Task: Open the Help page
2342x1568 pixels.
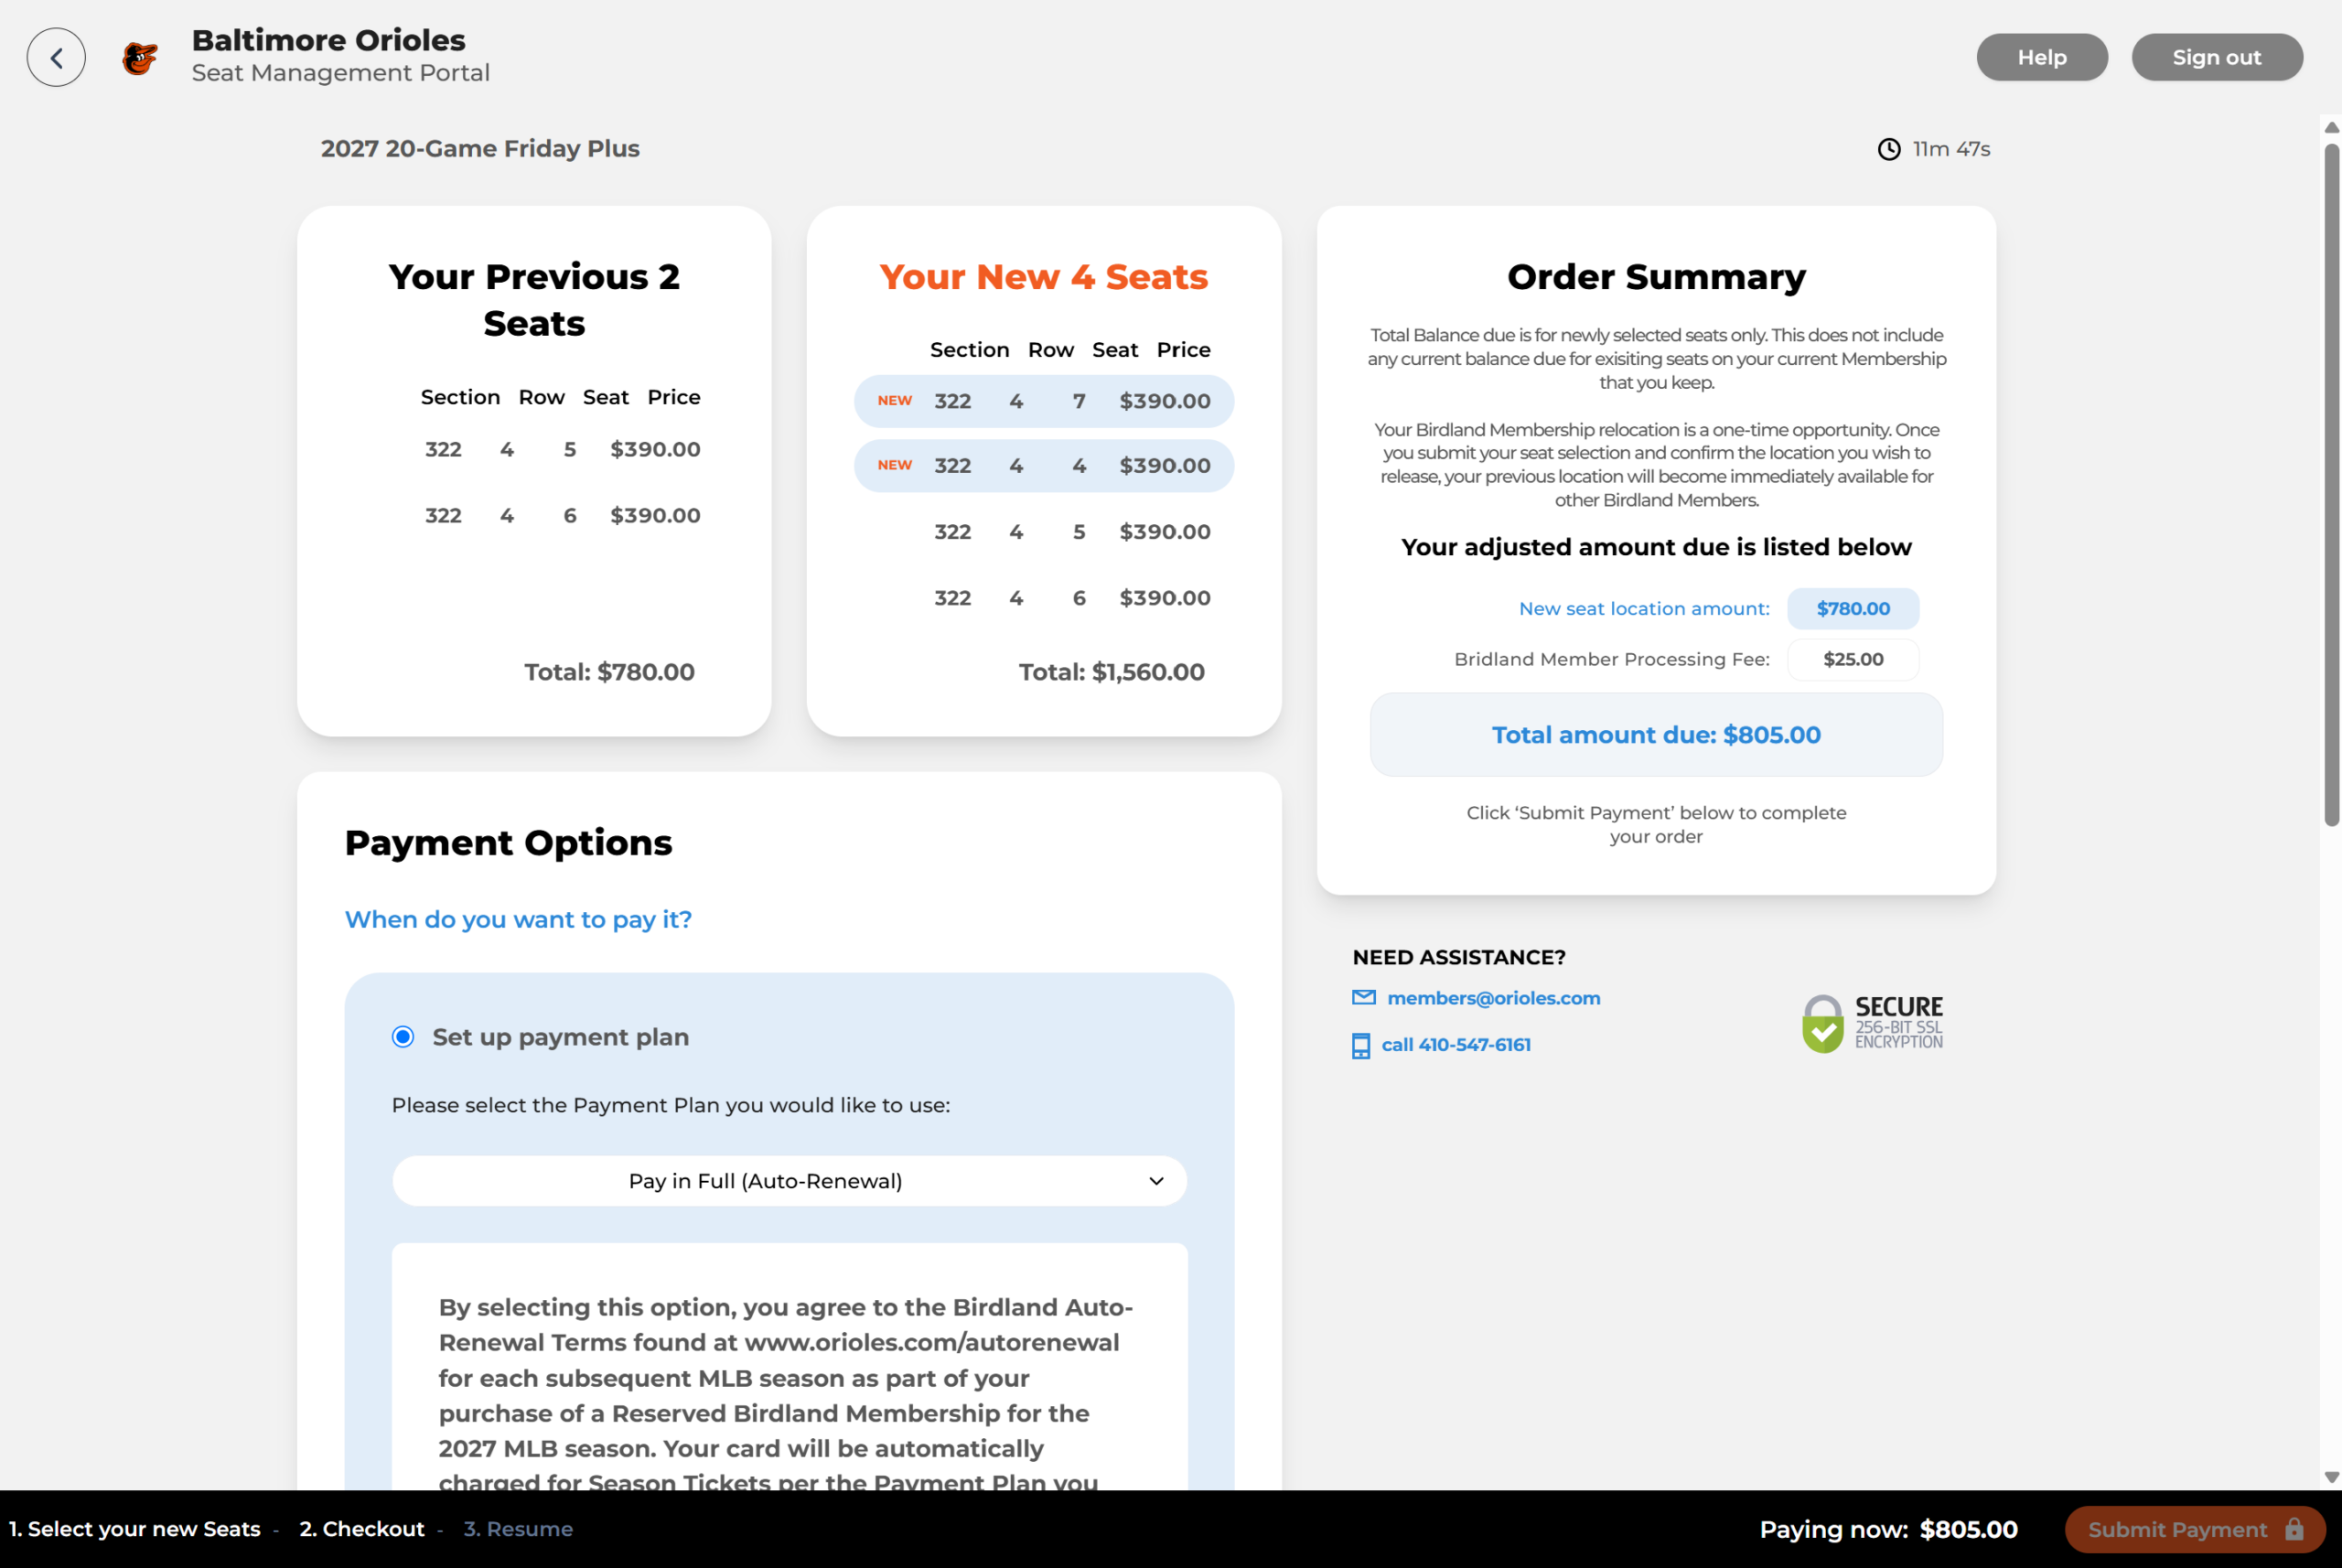Action: [2042, 57]
